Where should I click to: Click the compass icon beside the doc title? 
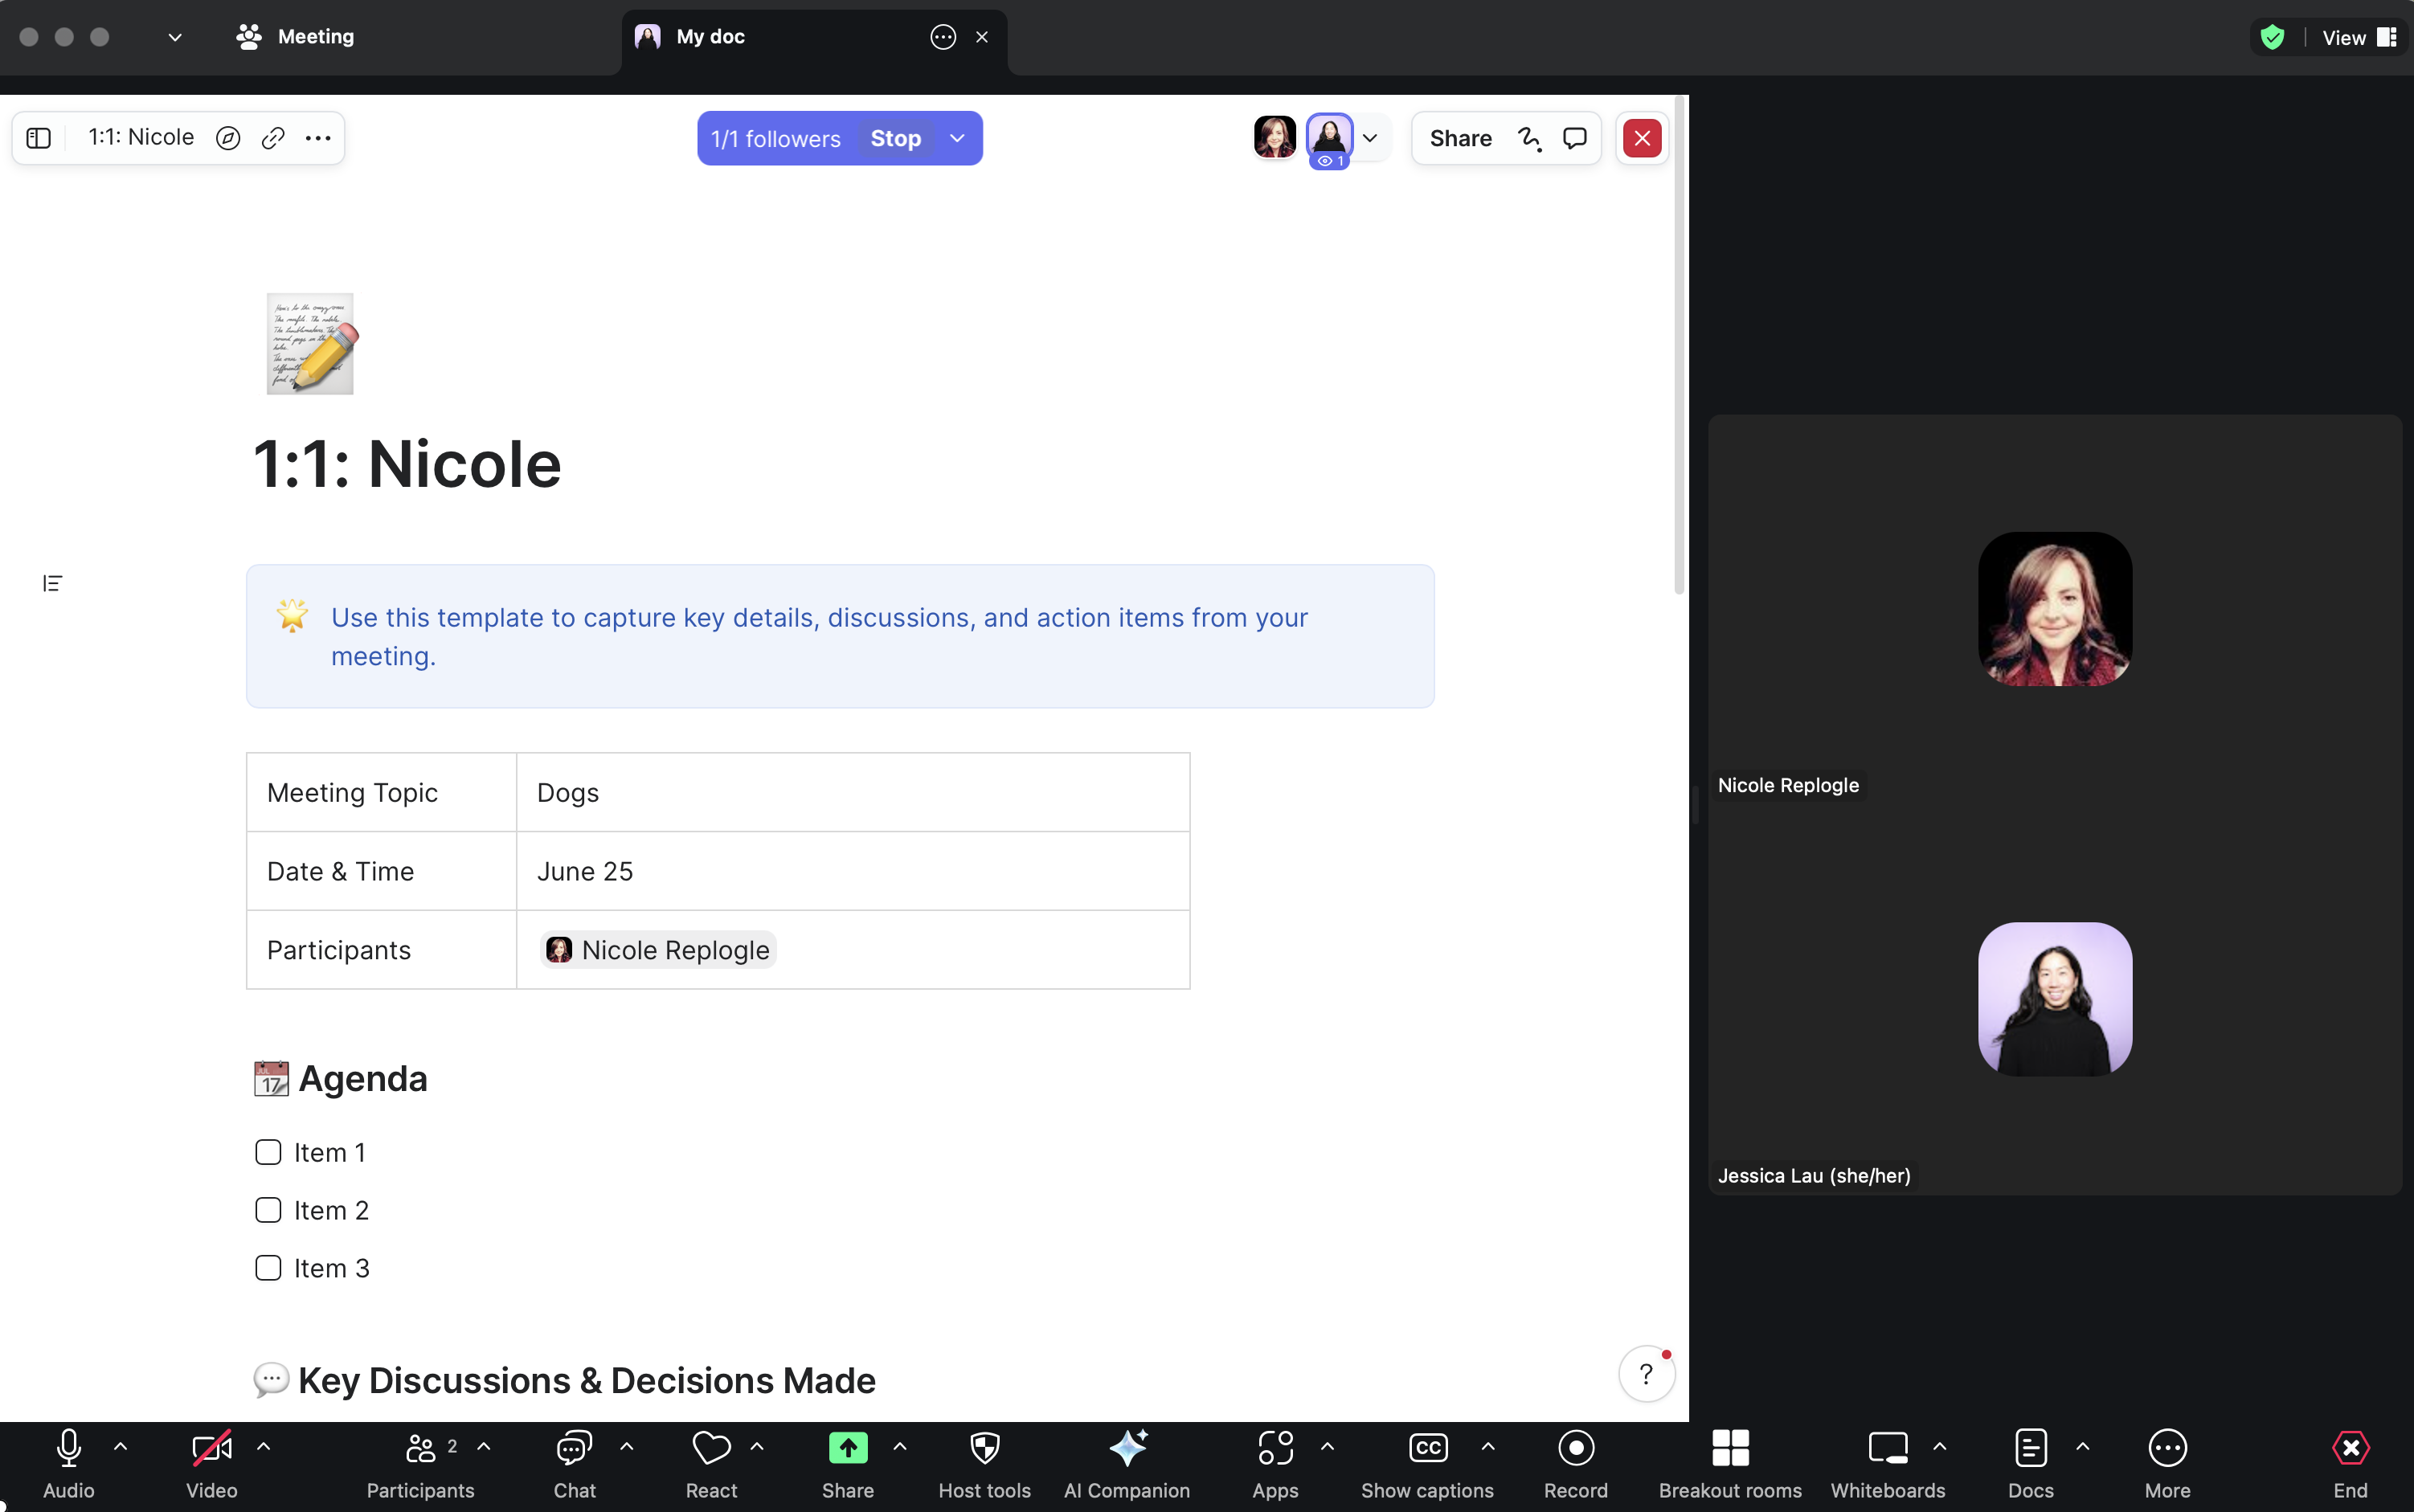228,138
